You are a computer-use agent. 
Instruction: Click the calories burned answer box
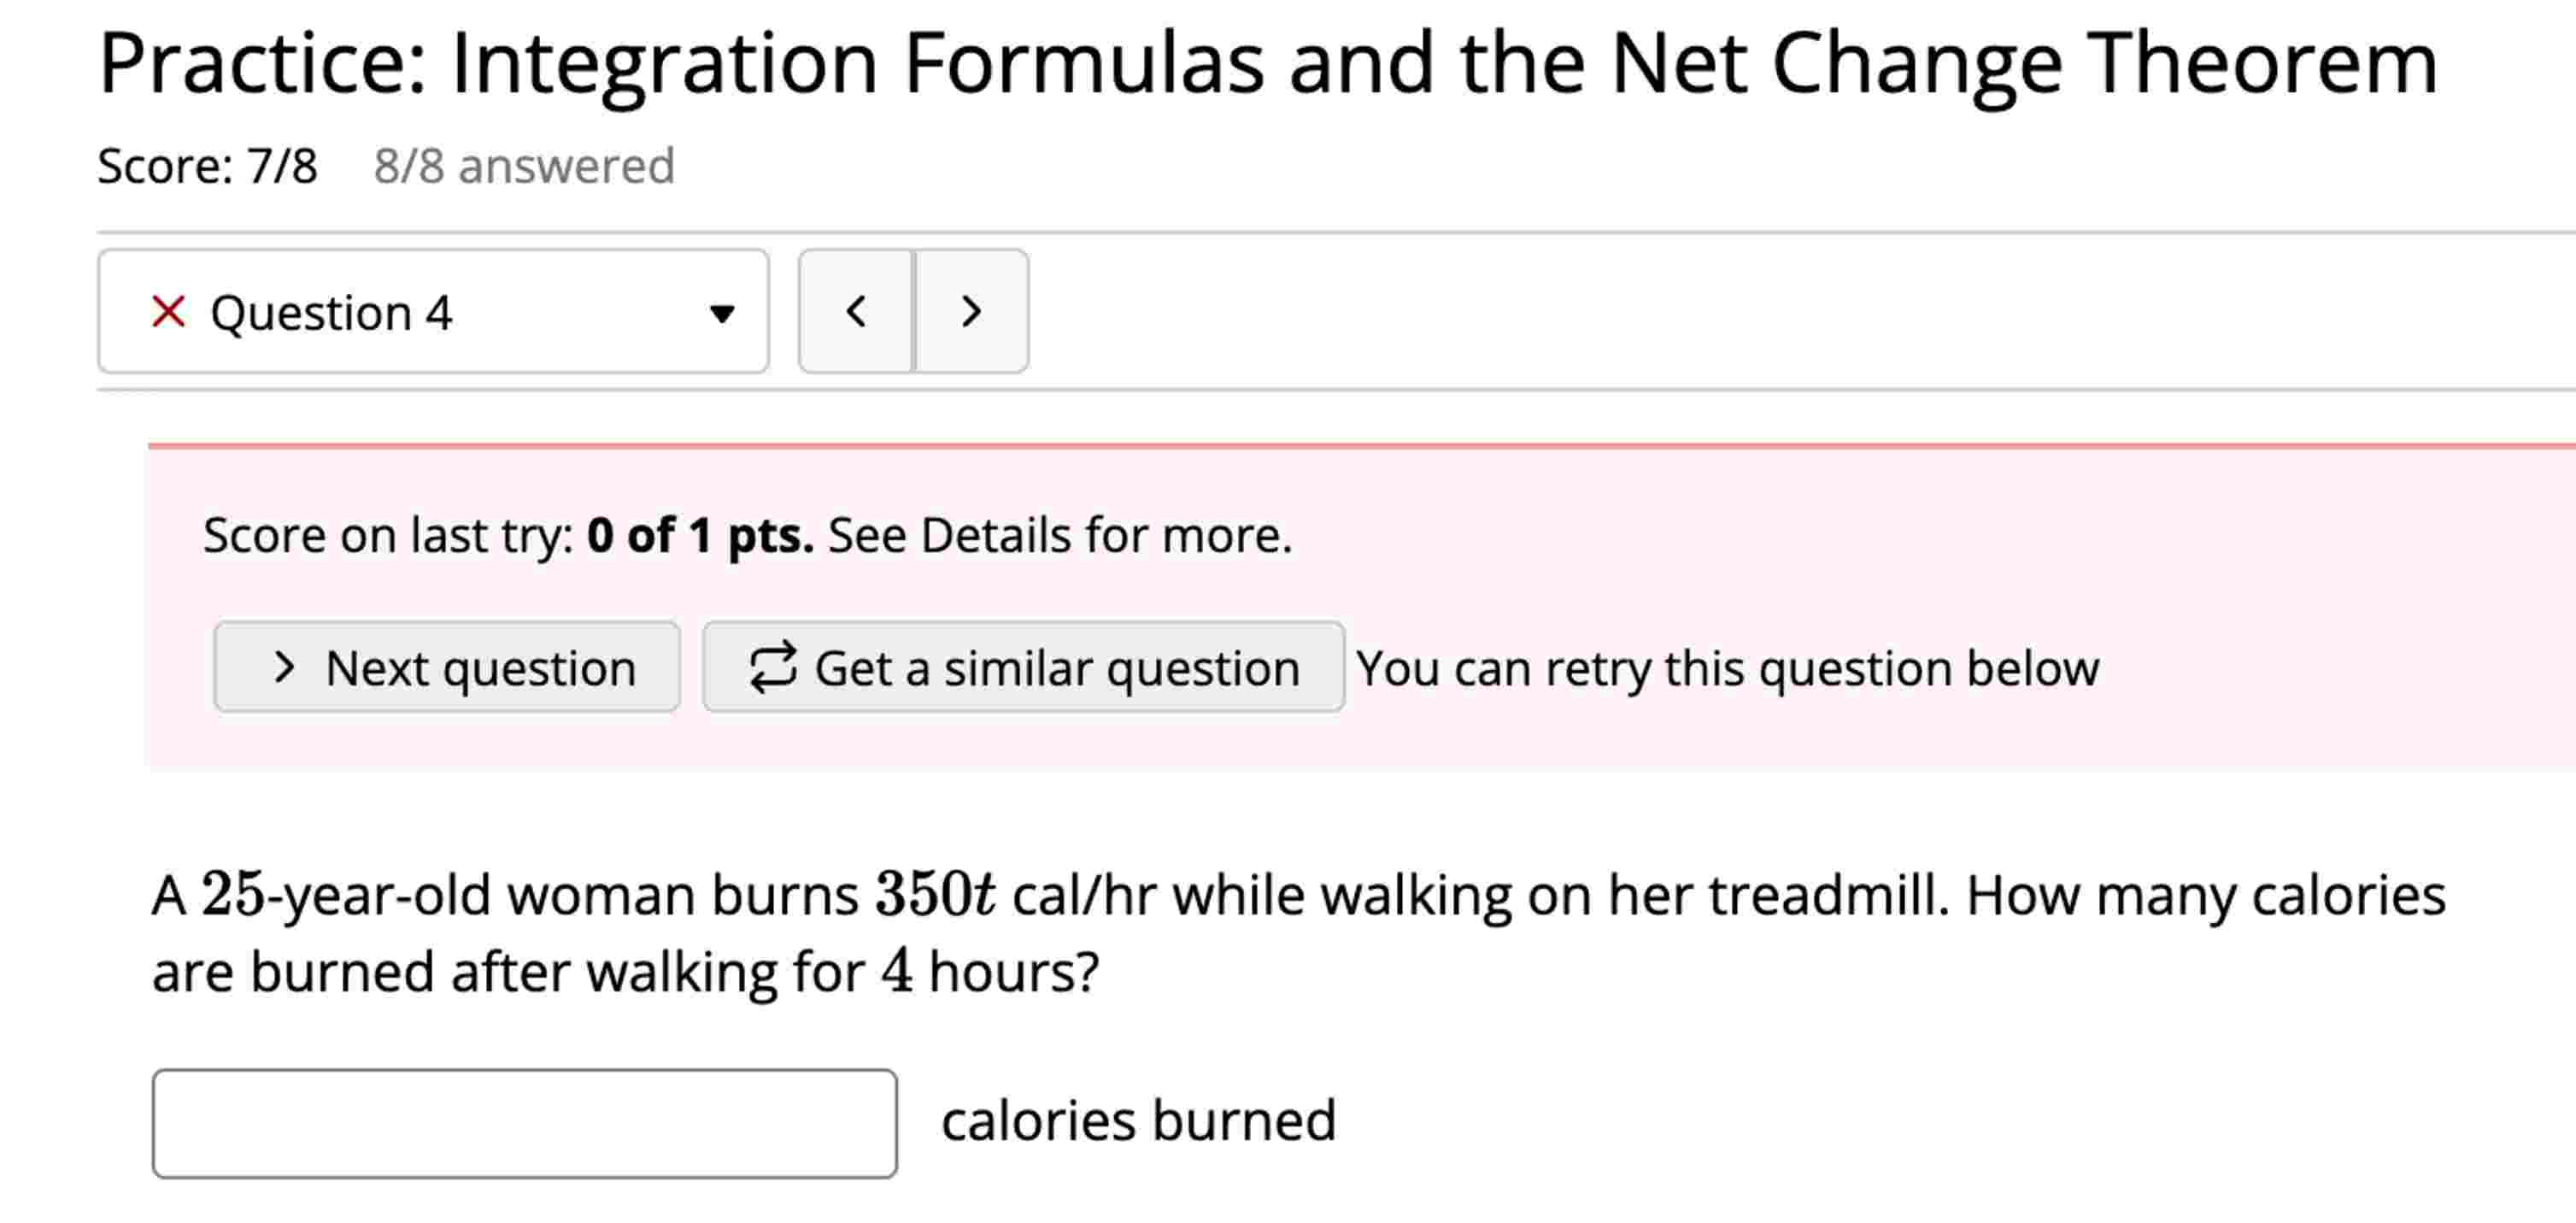coord(525,1123)
